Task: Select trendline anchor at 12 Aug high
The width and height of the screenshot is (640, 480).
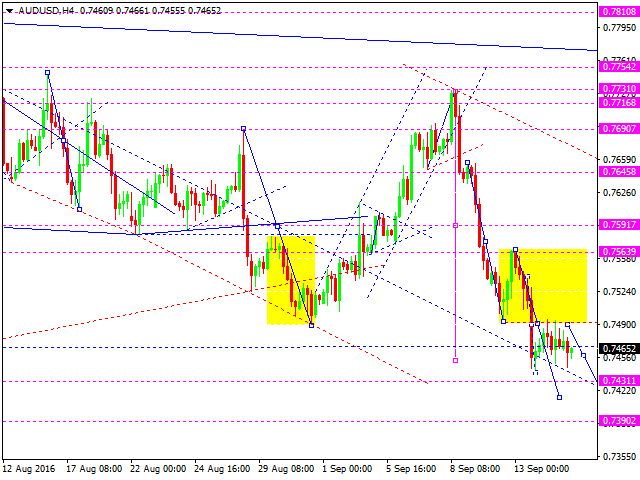Action: (x=48, y=73)
